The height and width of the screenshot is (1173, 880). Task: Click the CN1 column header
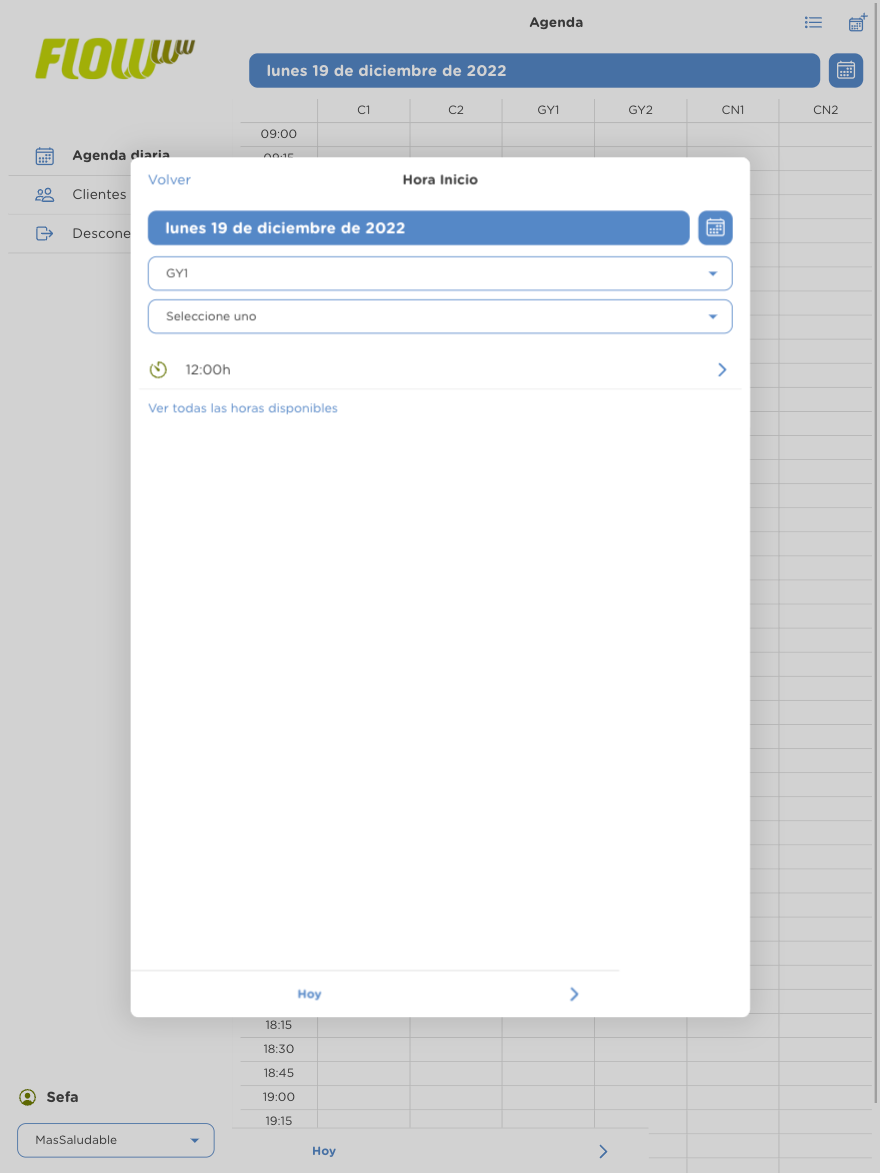733,110
